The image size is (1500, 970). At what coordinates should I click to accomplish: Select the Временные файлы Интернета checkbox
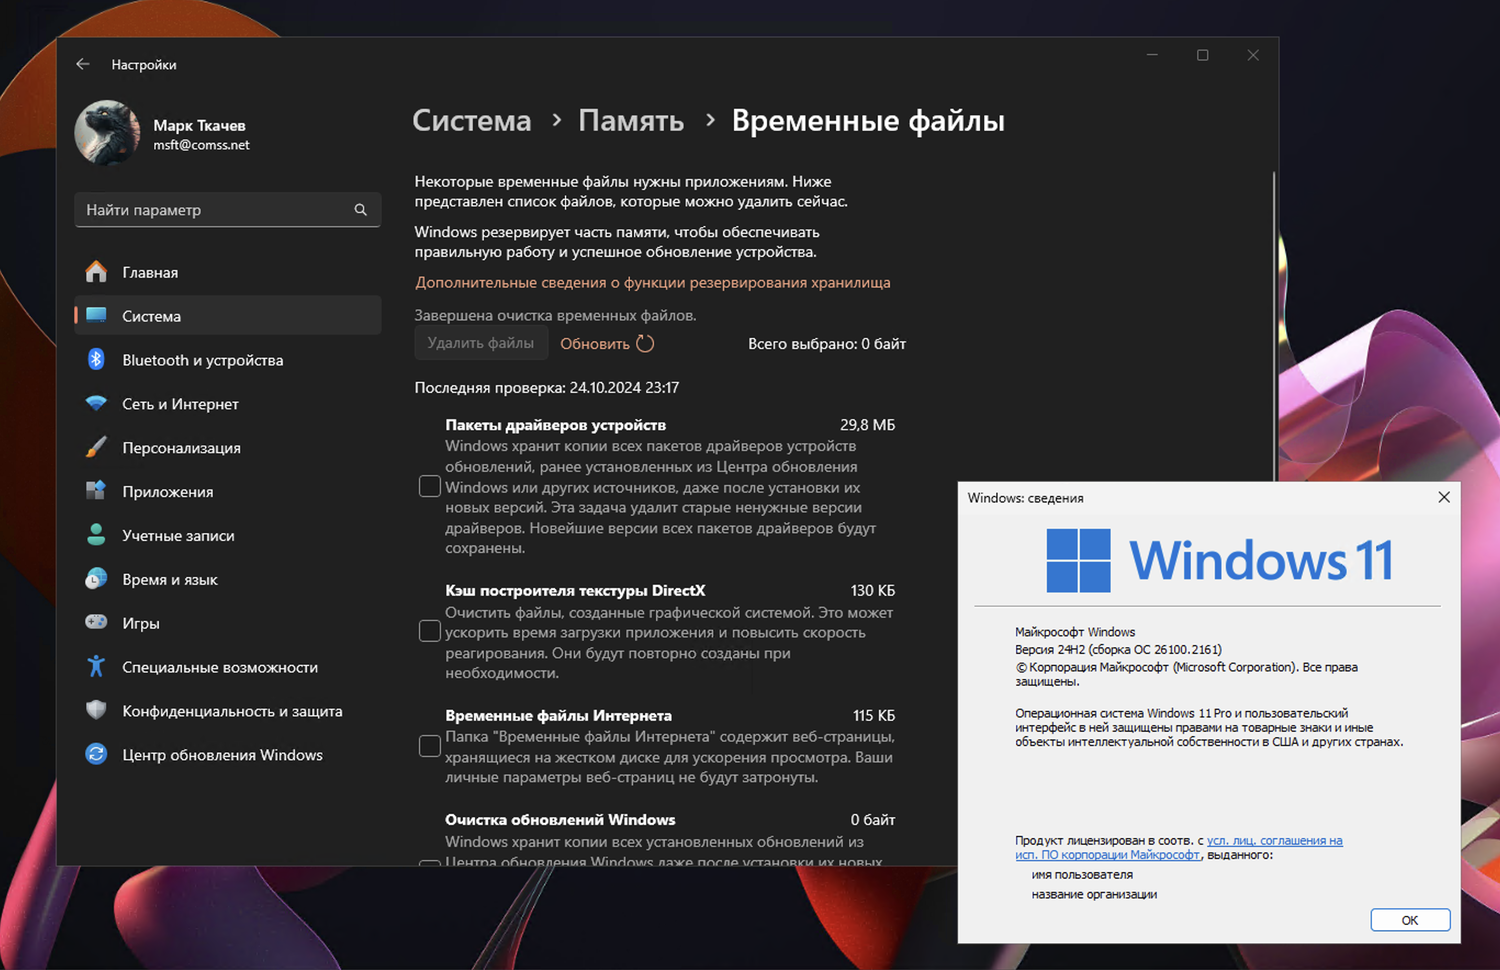pos(429,745)
